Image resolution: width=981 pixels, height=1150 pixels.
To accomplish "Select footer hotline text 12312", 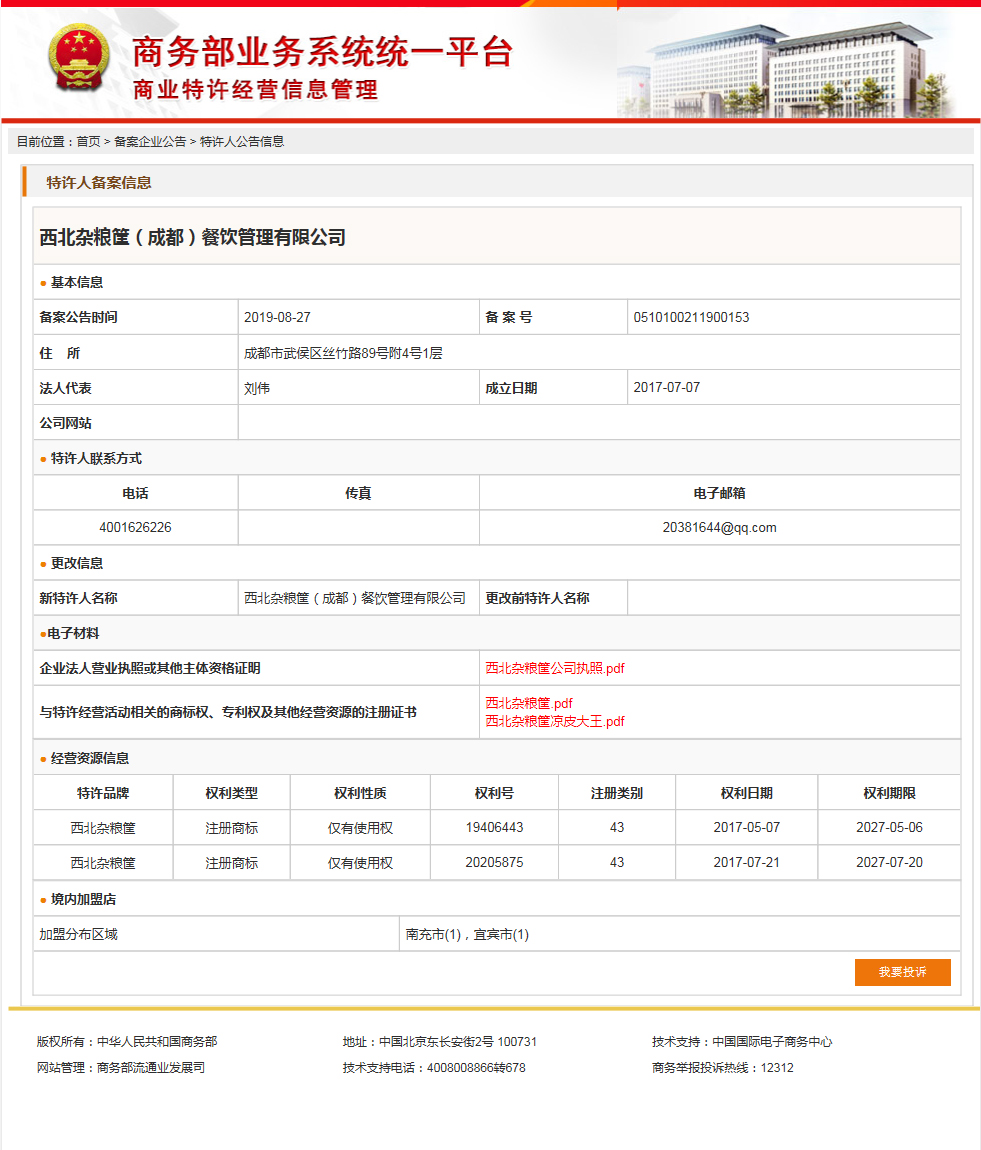I will pos(777,1068).
